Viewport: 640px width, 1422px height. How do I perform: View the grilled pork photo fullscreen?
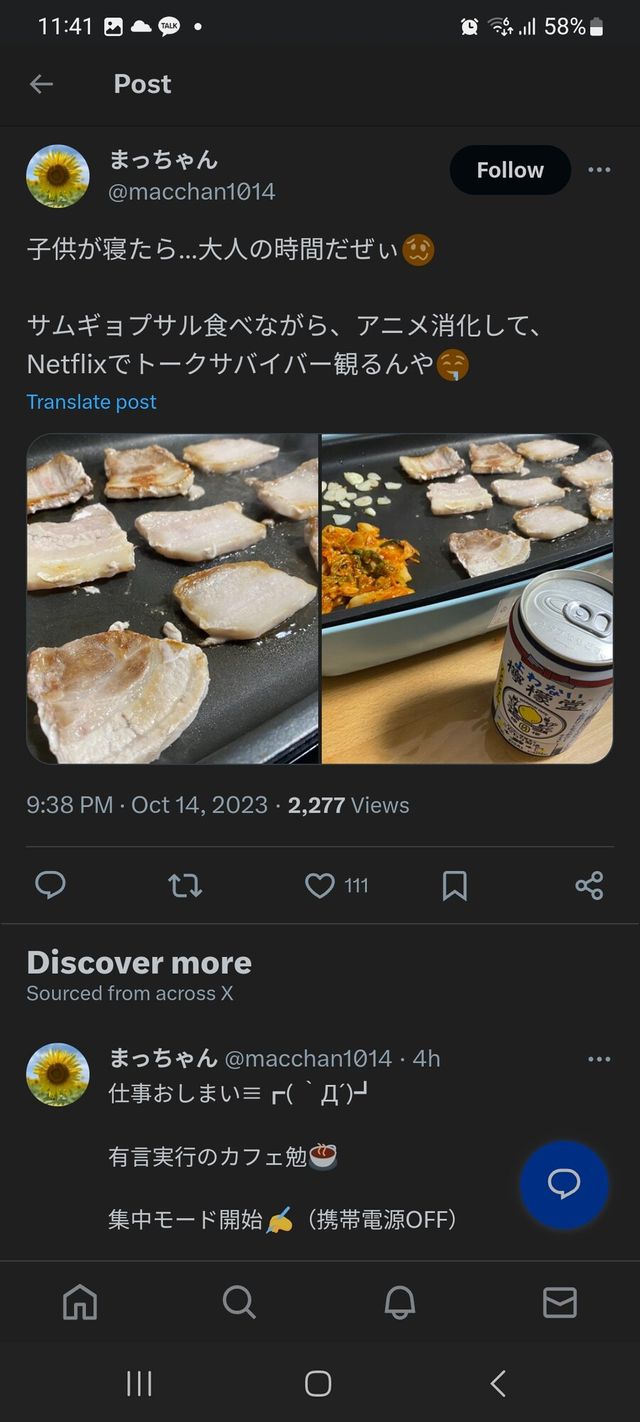coord(170,597)
